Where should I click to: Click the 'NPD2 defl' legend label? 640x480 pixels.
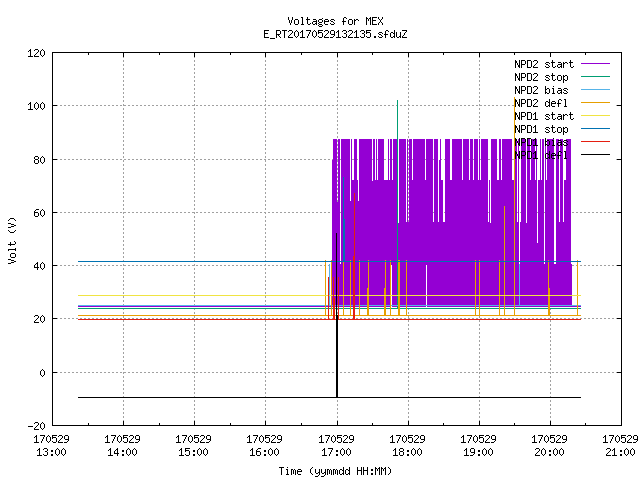[541, 103]
